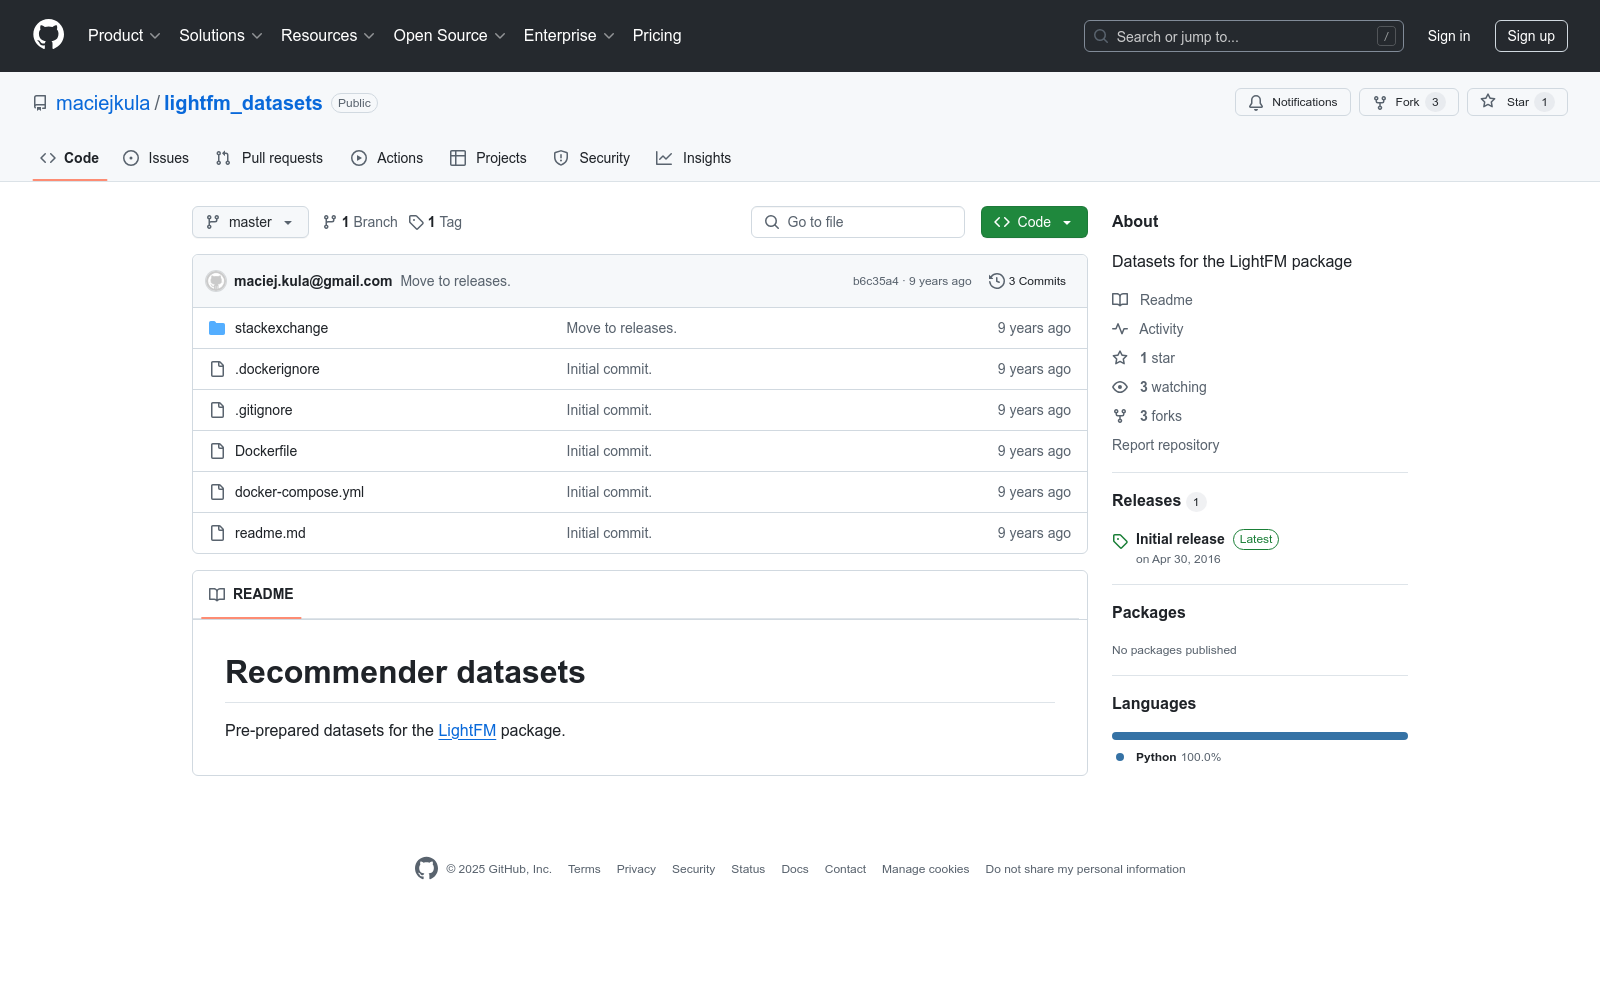Click the slash shortcut icon in search box
The width and height of the screenshot is (1600, 1000).
(x=1386, y=36)
